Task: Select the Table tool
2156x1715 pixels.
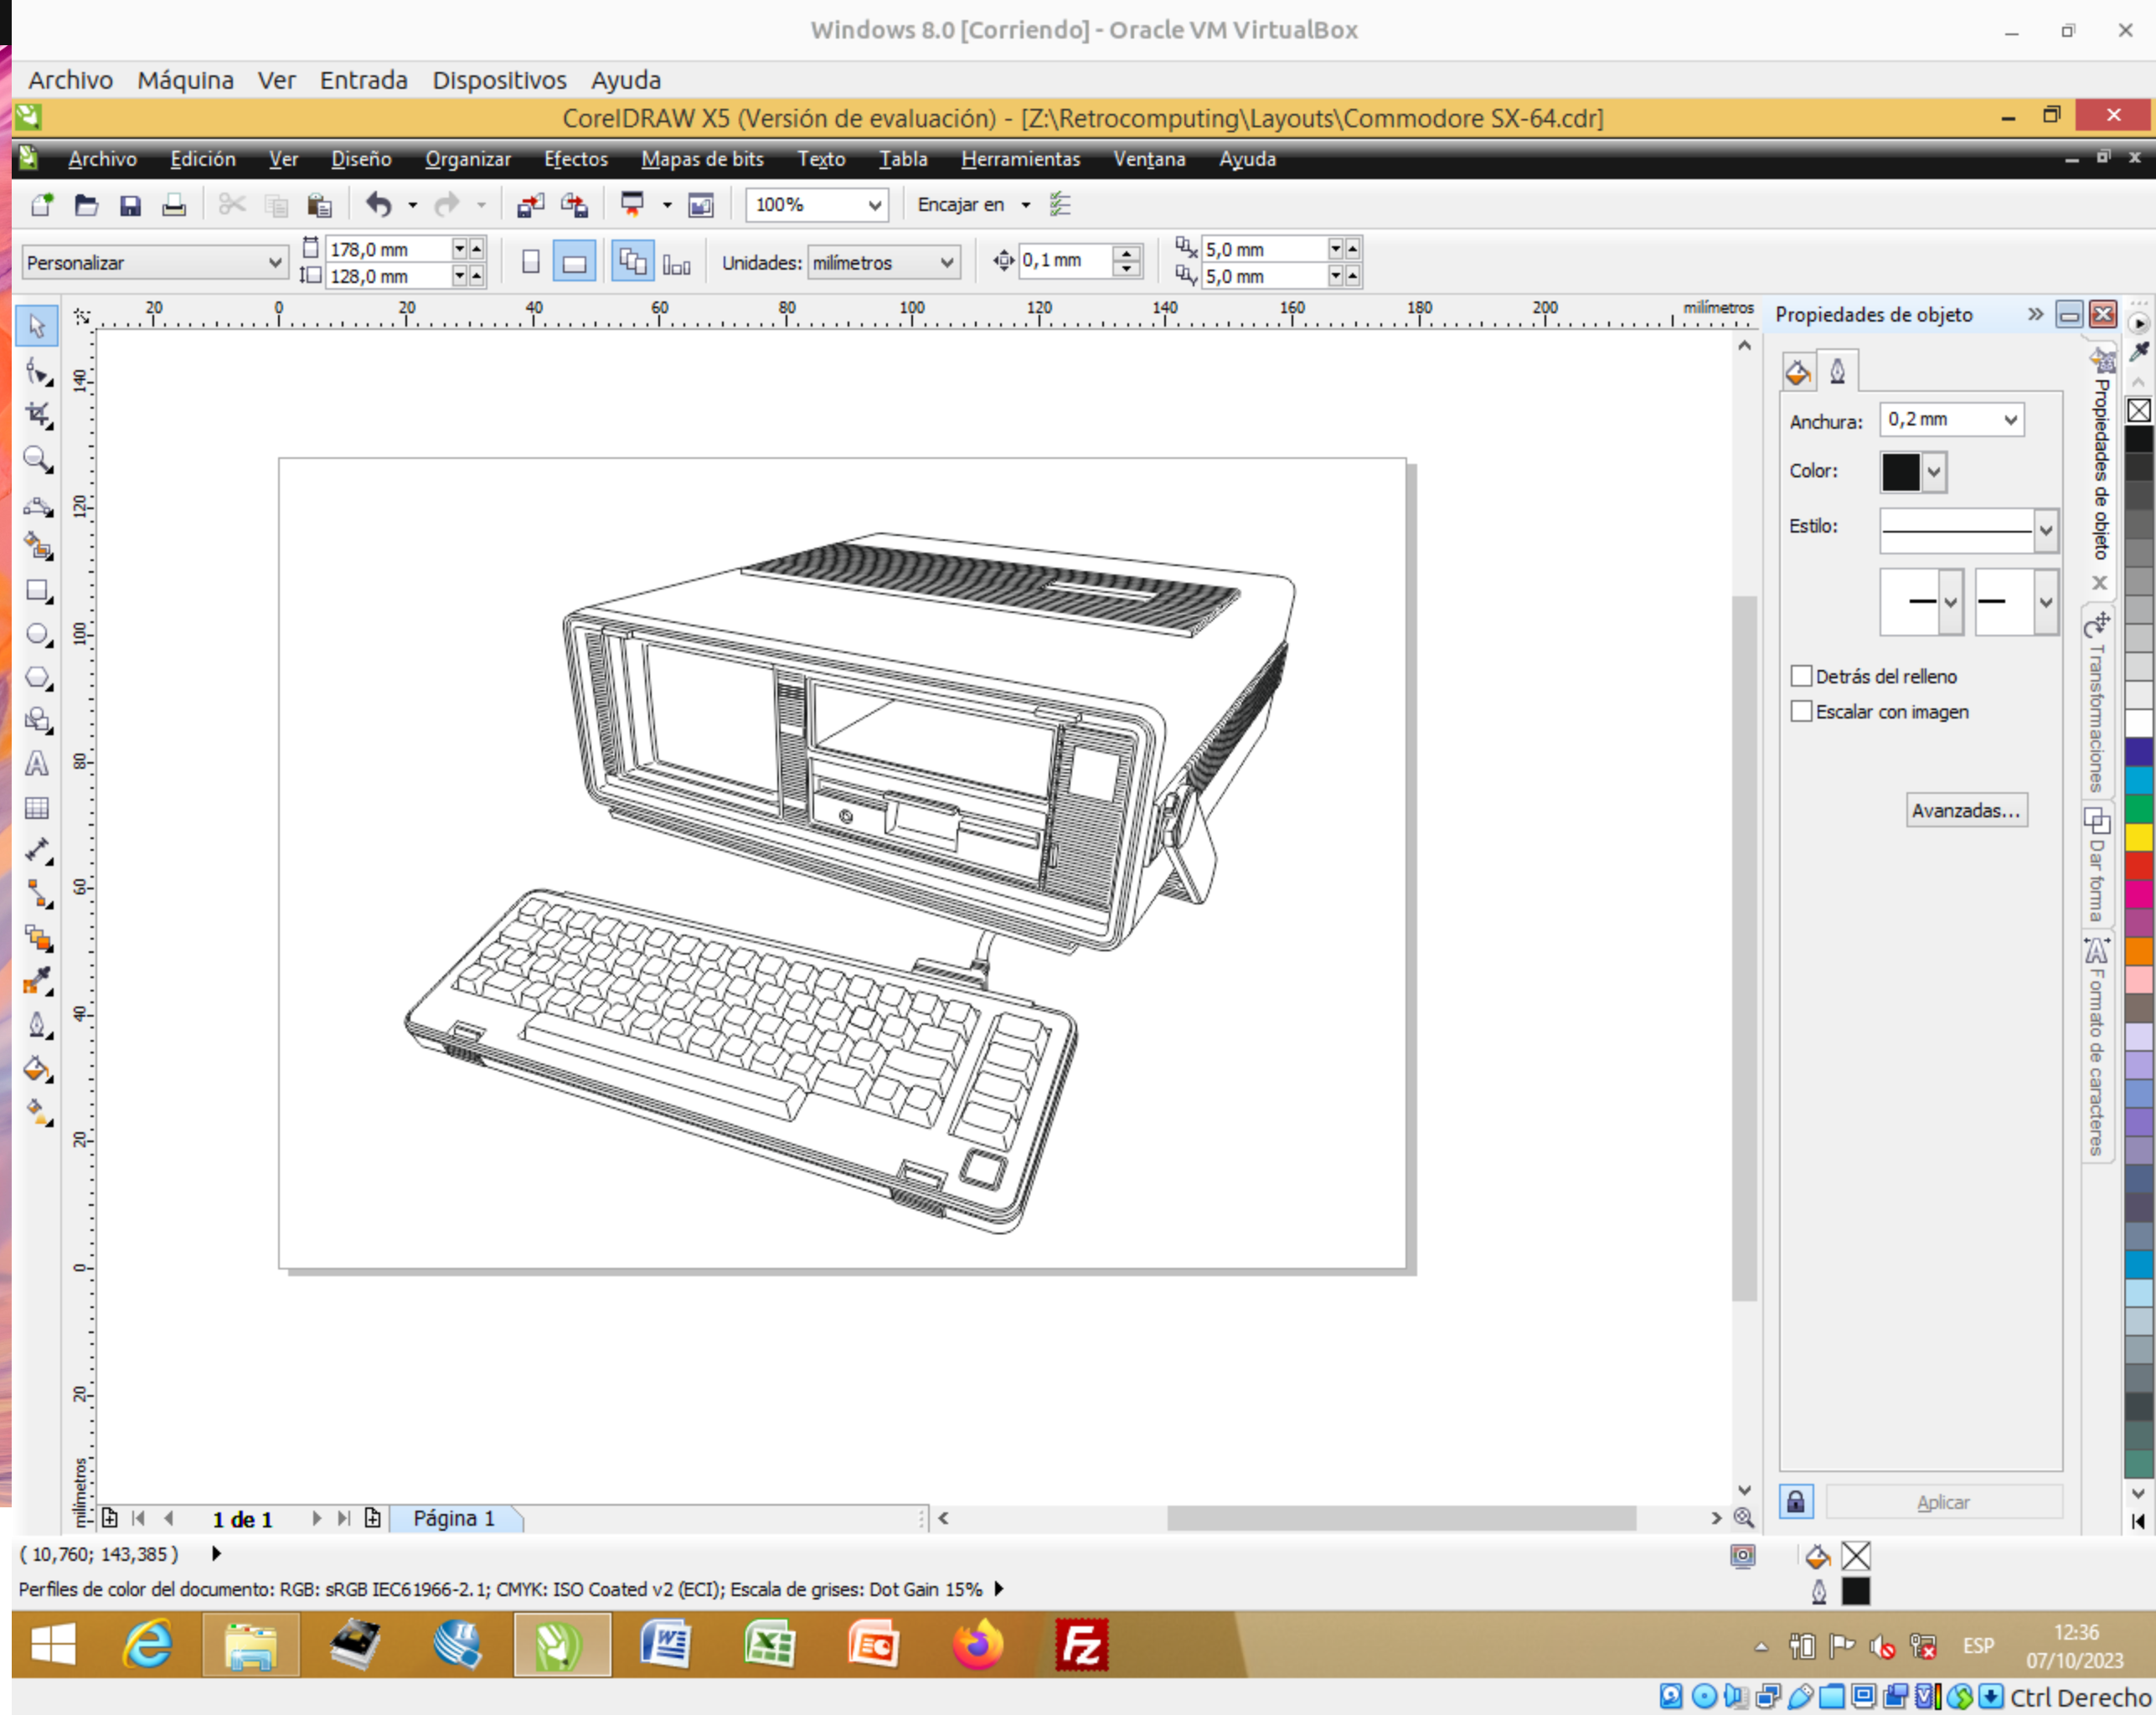Action: [37, 808]
